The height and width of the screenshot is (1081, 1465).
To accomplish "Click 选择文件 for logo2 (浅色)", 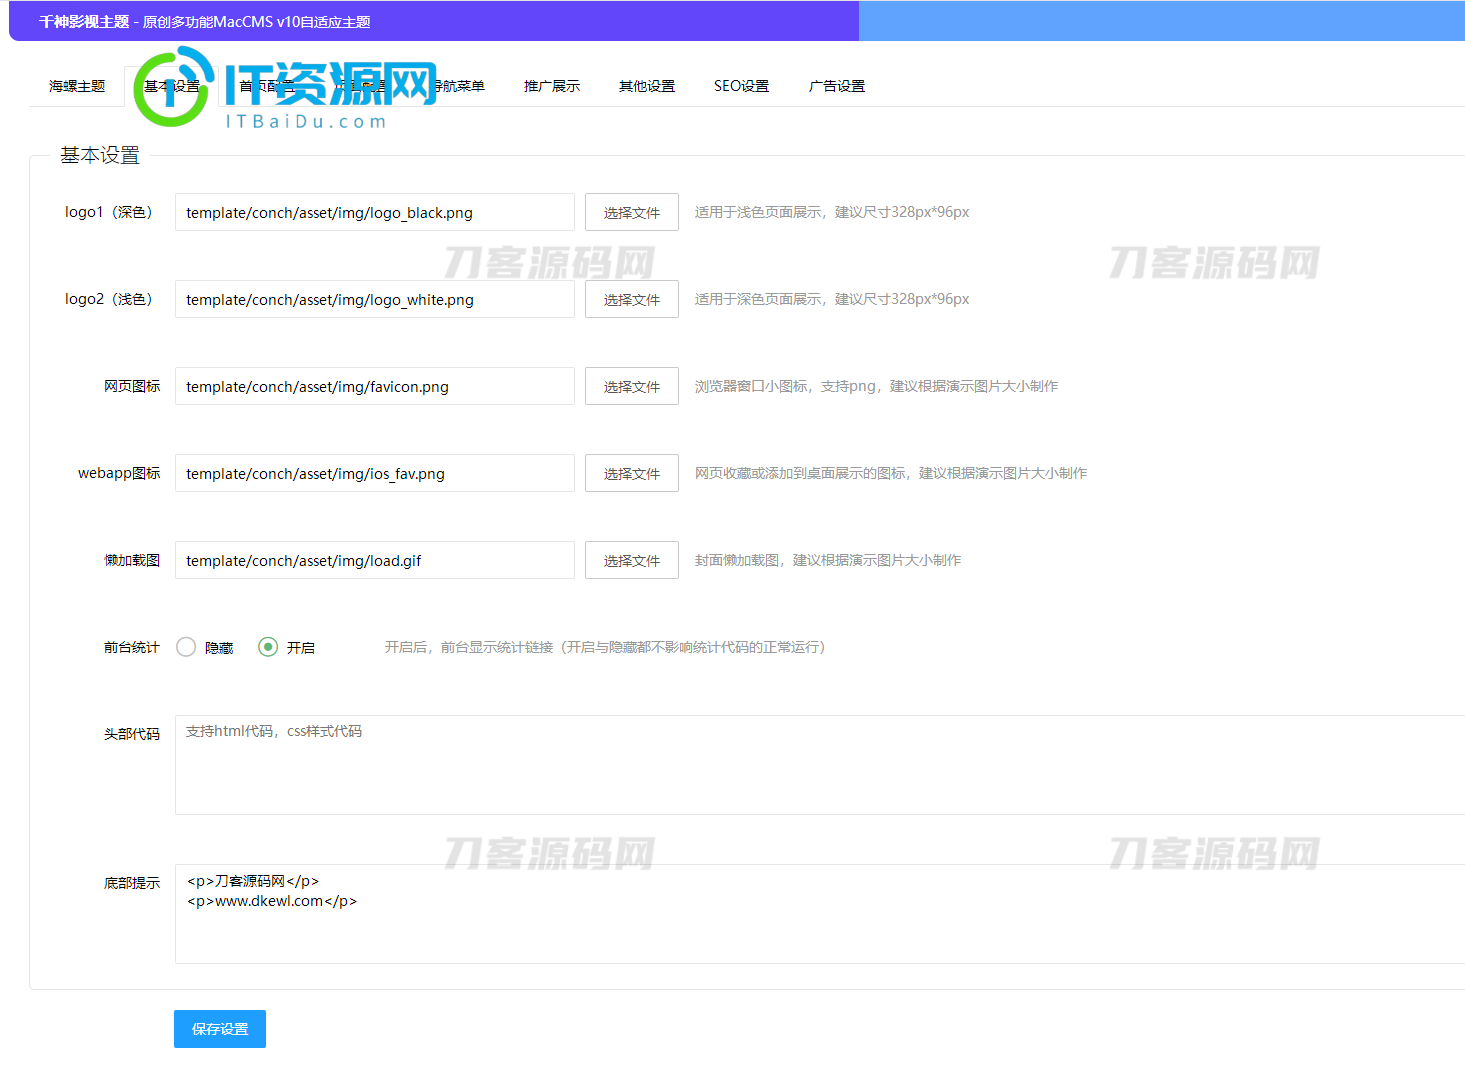I will (632, 299).
